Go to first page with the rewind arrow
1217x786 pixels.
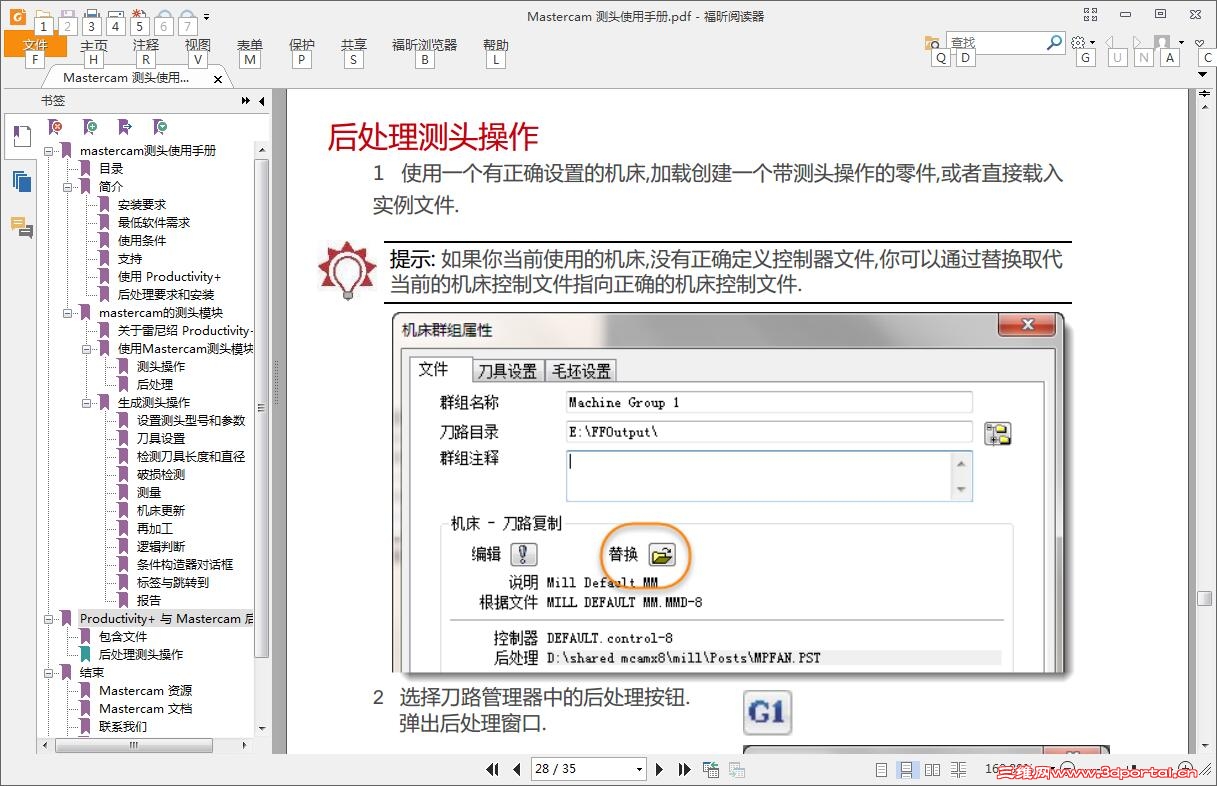tap(492, 769)
